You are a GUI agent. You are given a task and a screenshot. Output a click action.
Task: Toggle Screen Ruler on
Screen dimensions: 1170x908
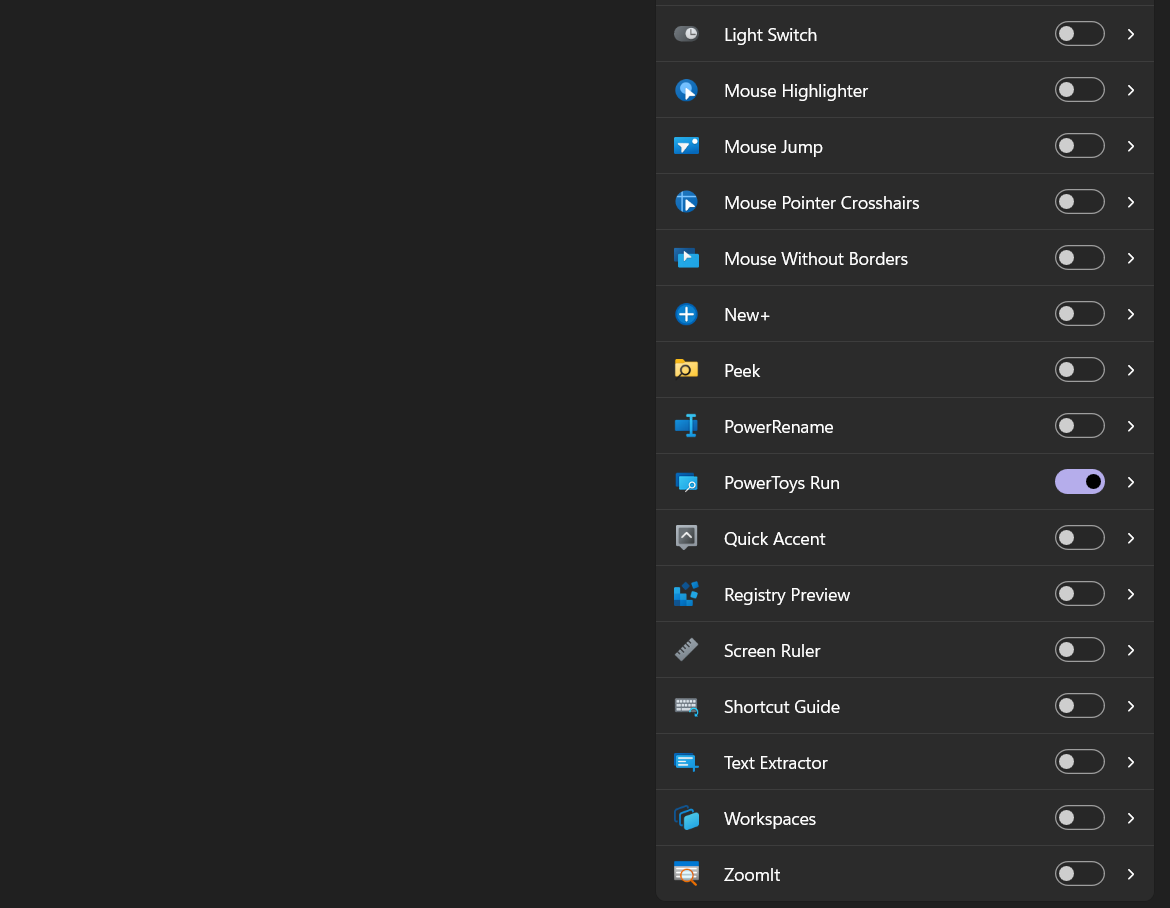pyautogui.click(x=1079, y=649)
